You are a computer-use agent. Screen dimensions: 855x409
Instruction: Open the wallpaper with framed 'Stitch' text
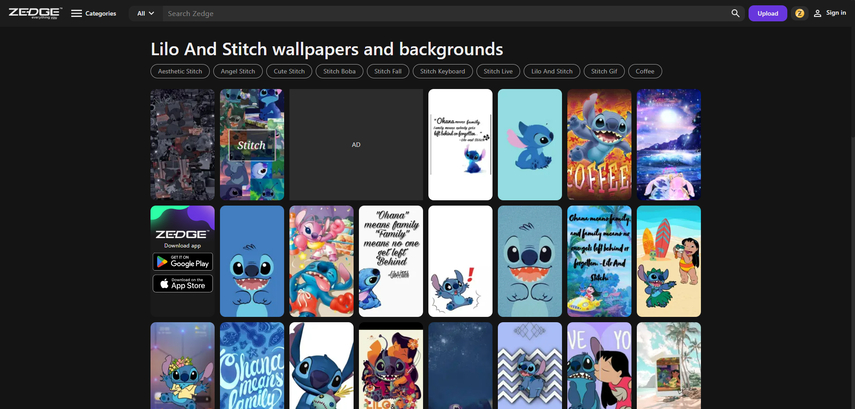(252, 145)
